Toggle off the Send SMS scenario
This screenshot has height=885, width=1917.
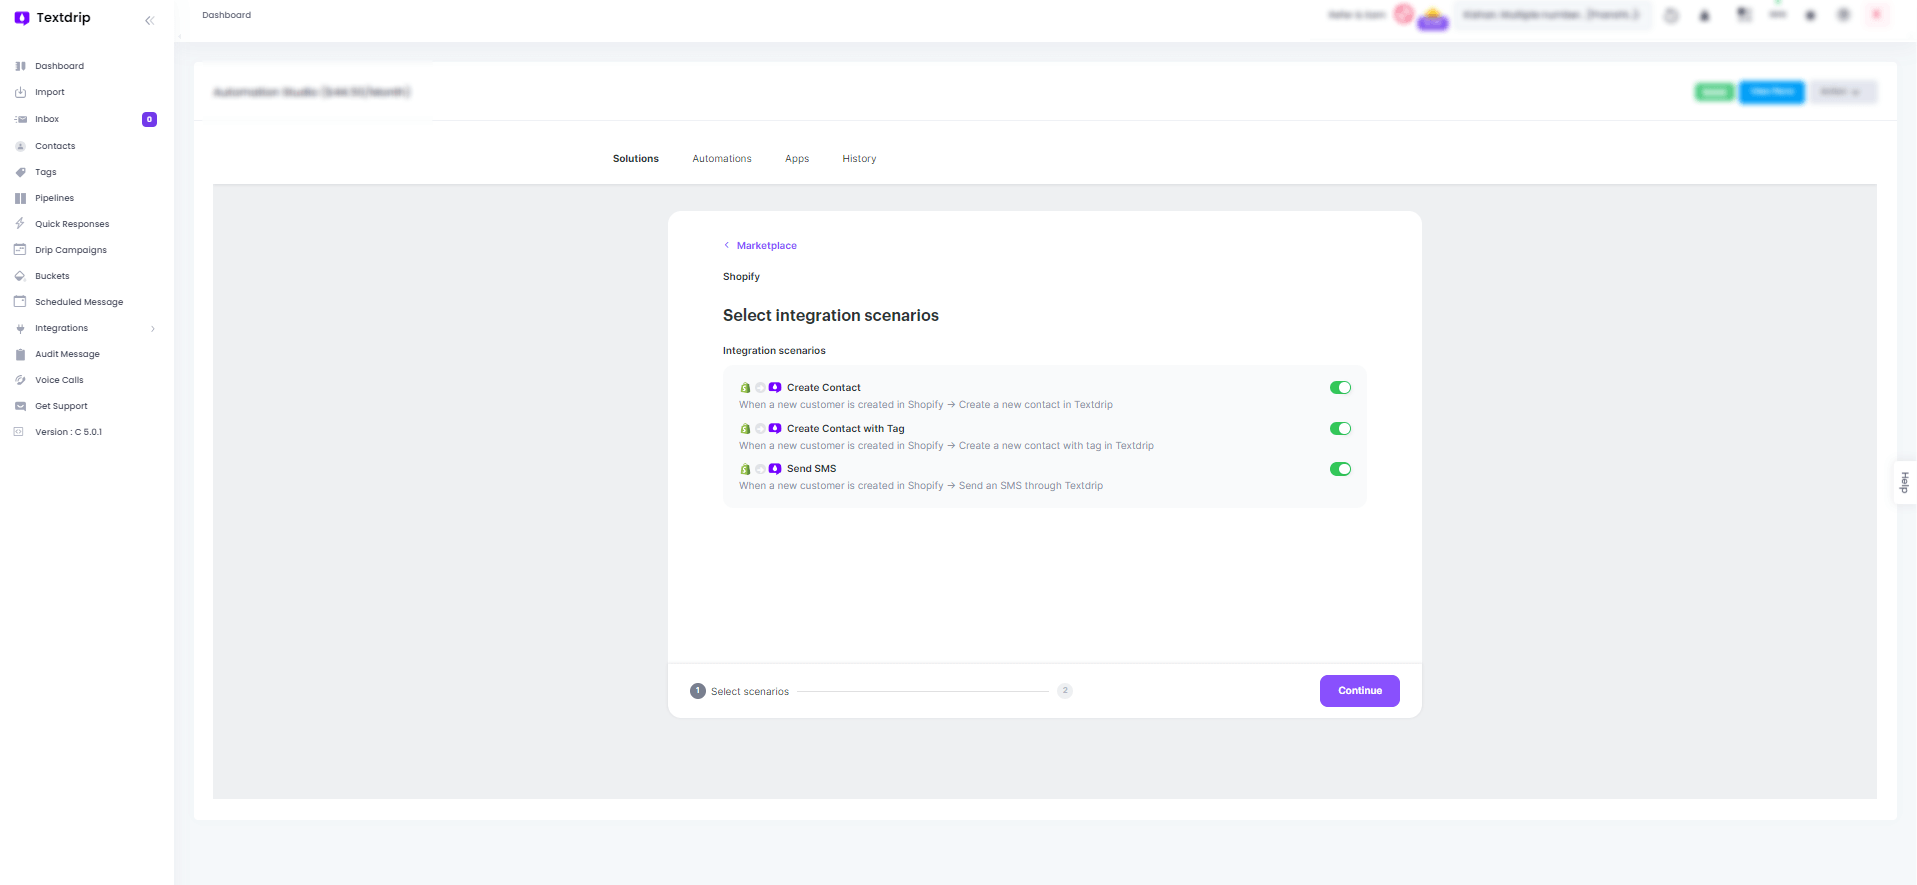[1340, 469]
